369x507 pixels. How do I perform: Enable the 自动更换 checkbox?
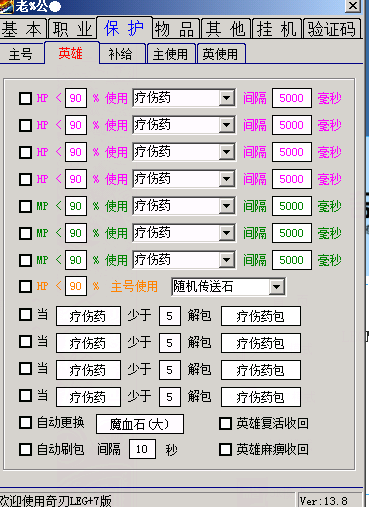pos(25,422)
